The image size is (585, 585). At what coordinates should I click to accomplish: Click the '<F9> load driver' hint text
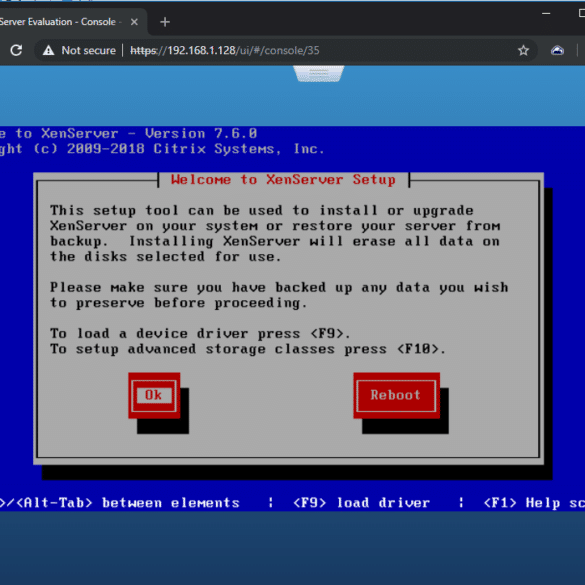pyautogui.click(x=362, y=503)
